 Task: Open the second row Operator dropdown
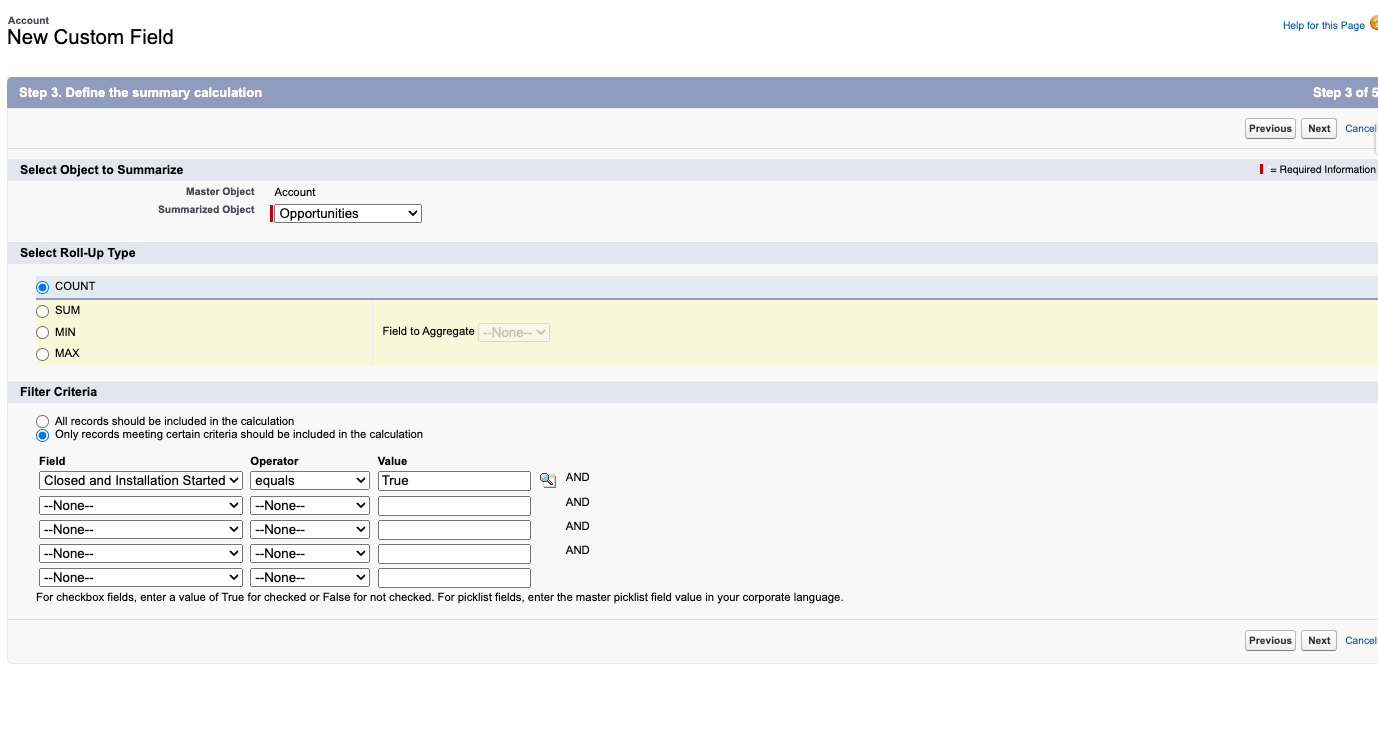310,506
